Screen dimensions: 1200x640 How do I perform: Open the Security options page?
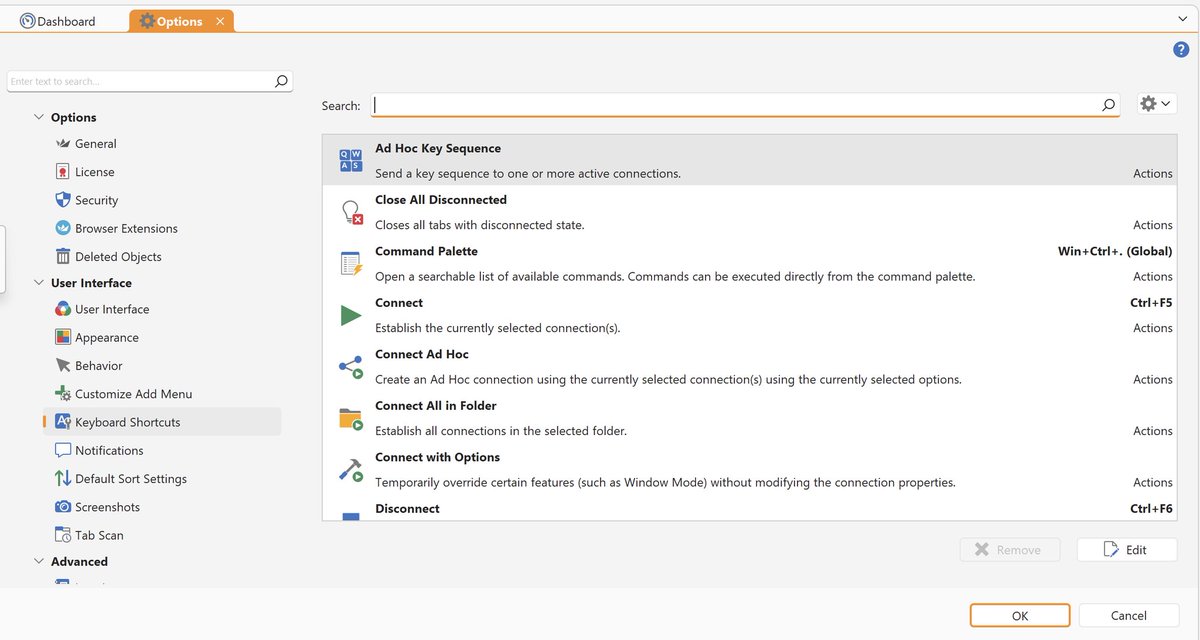97,200
